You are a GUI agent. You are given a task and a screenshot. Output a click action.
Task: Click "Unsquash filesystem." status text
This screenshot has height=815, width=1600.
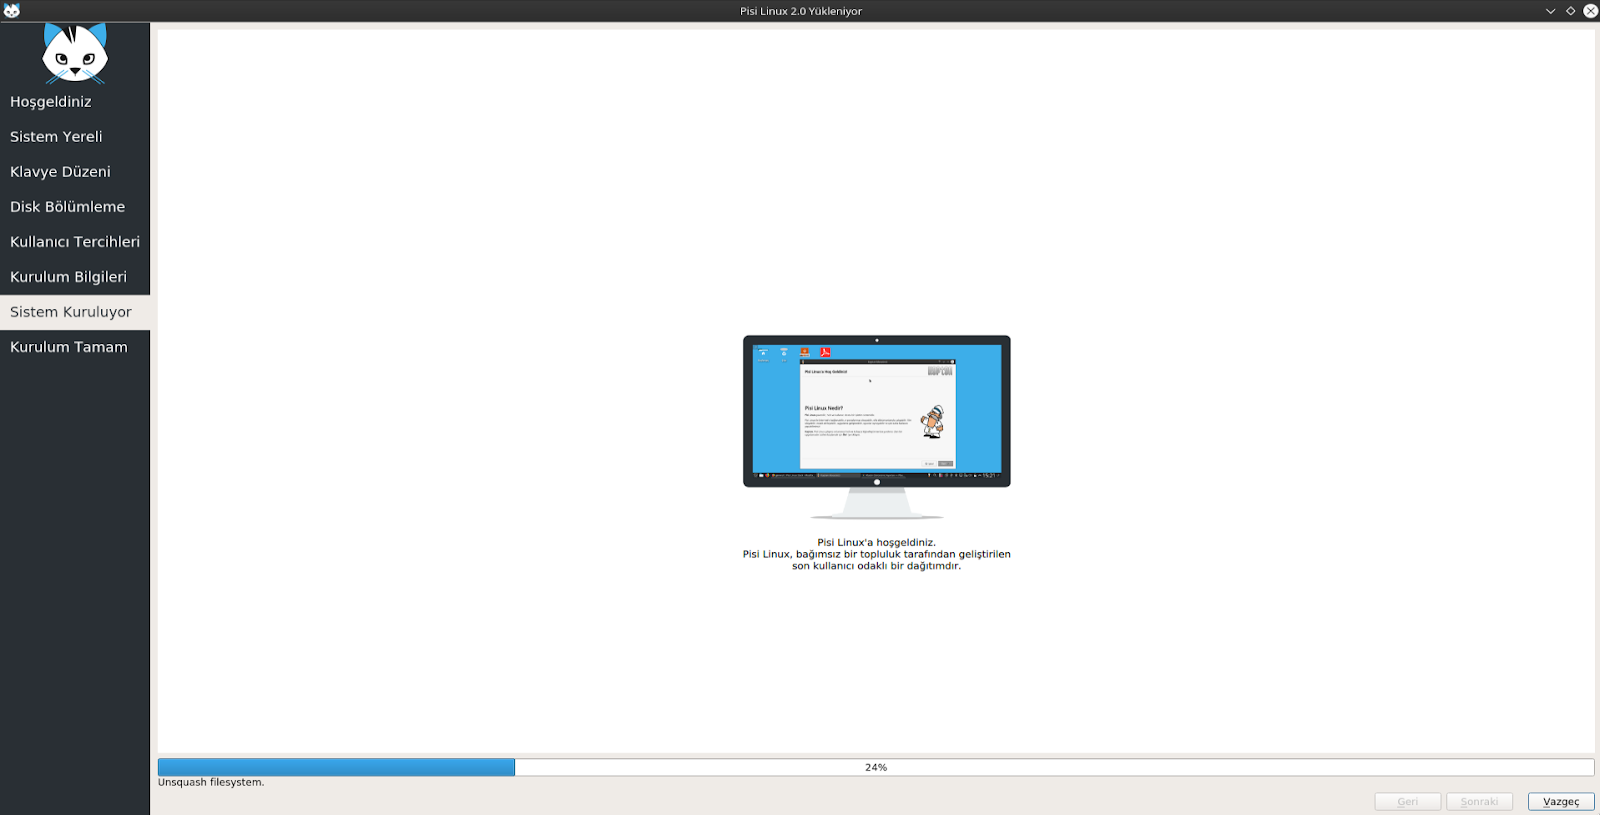pos(211,783)
